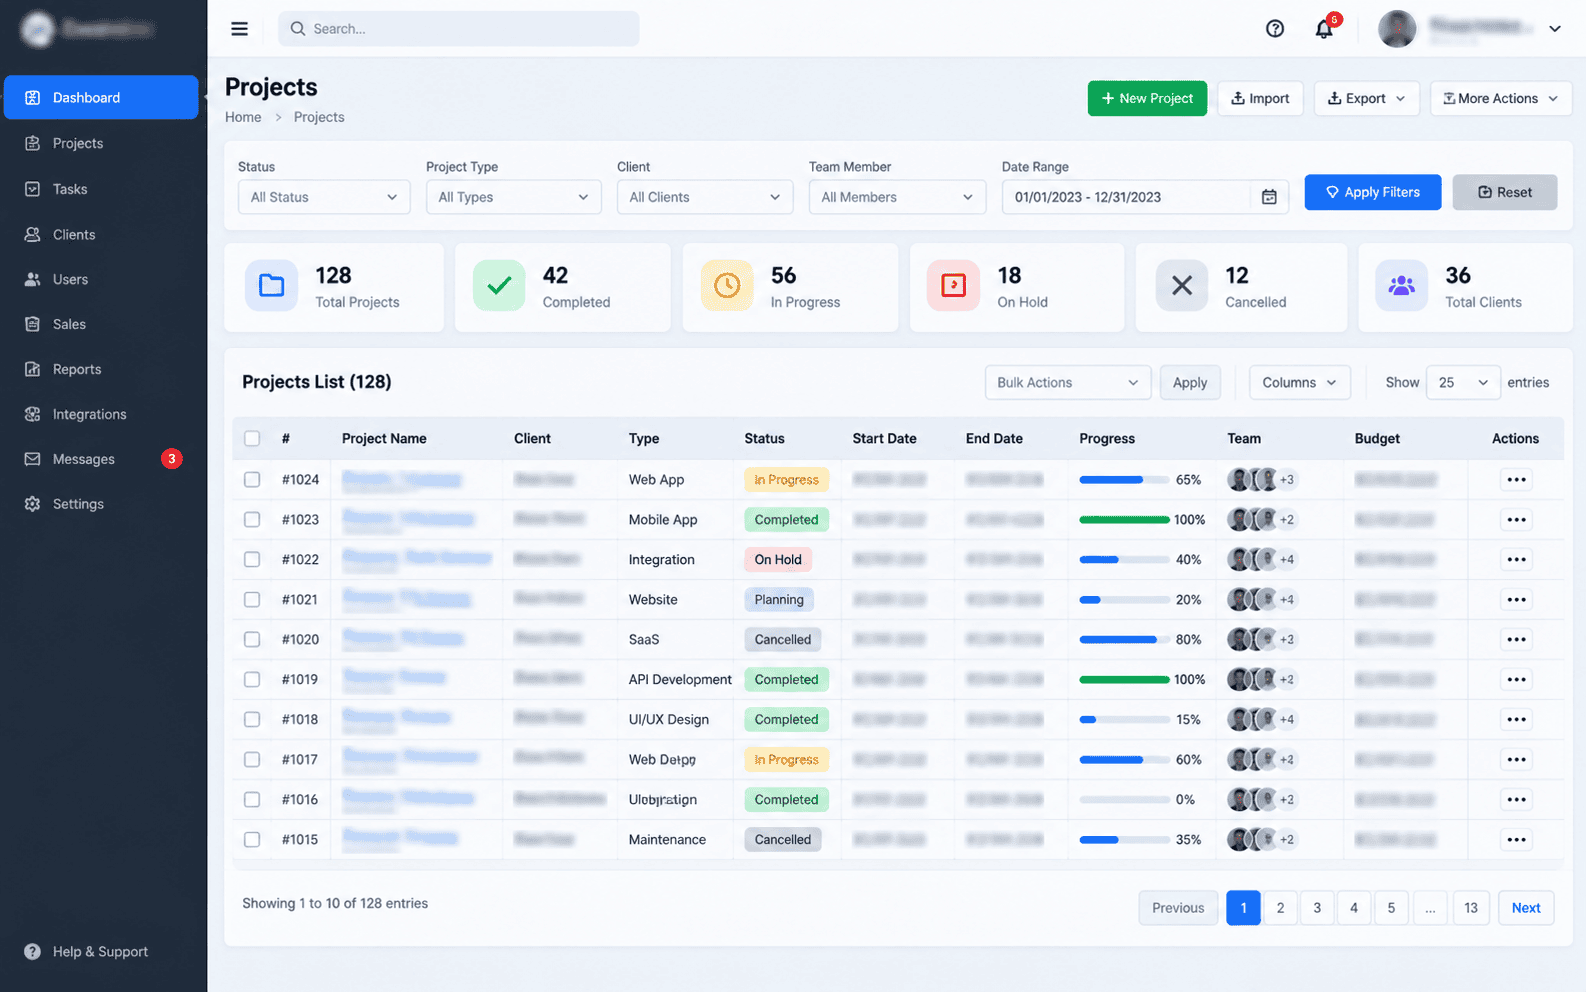Open actions menu for project #1024
The height and width of the screenshot is (992, 1586).
coord(1517,480)
